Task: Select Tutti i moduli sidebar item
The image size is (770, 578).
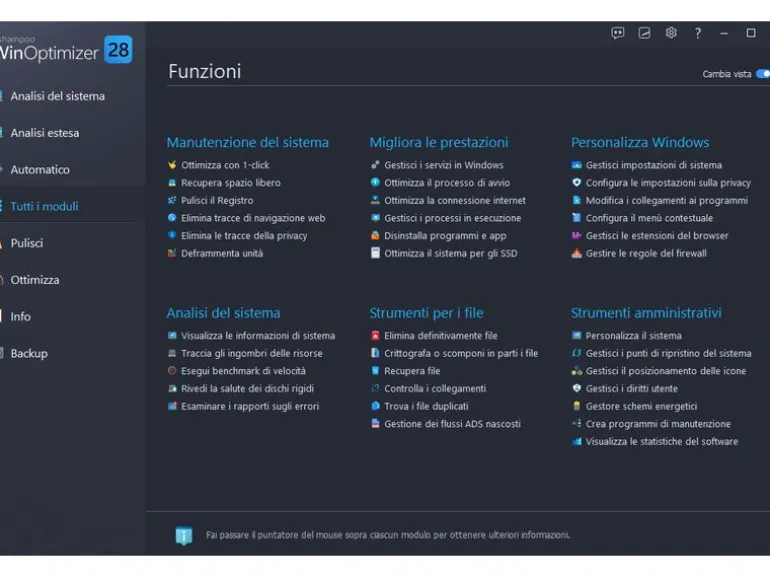Action: click(x=44, y=206)
